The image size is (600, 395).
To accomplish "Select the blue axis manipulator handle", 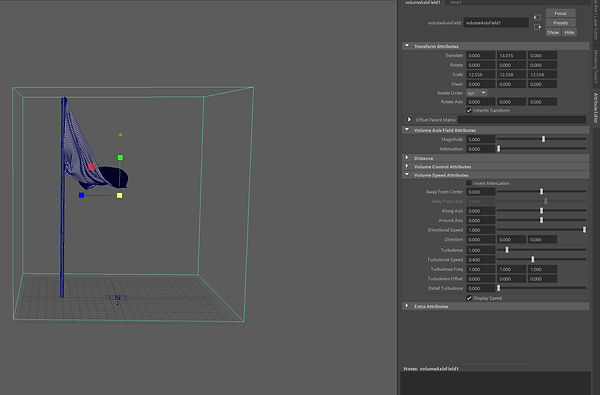I will (x=82, y=195).
